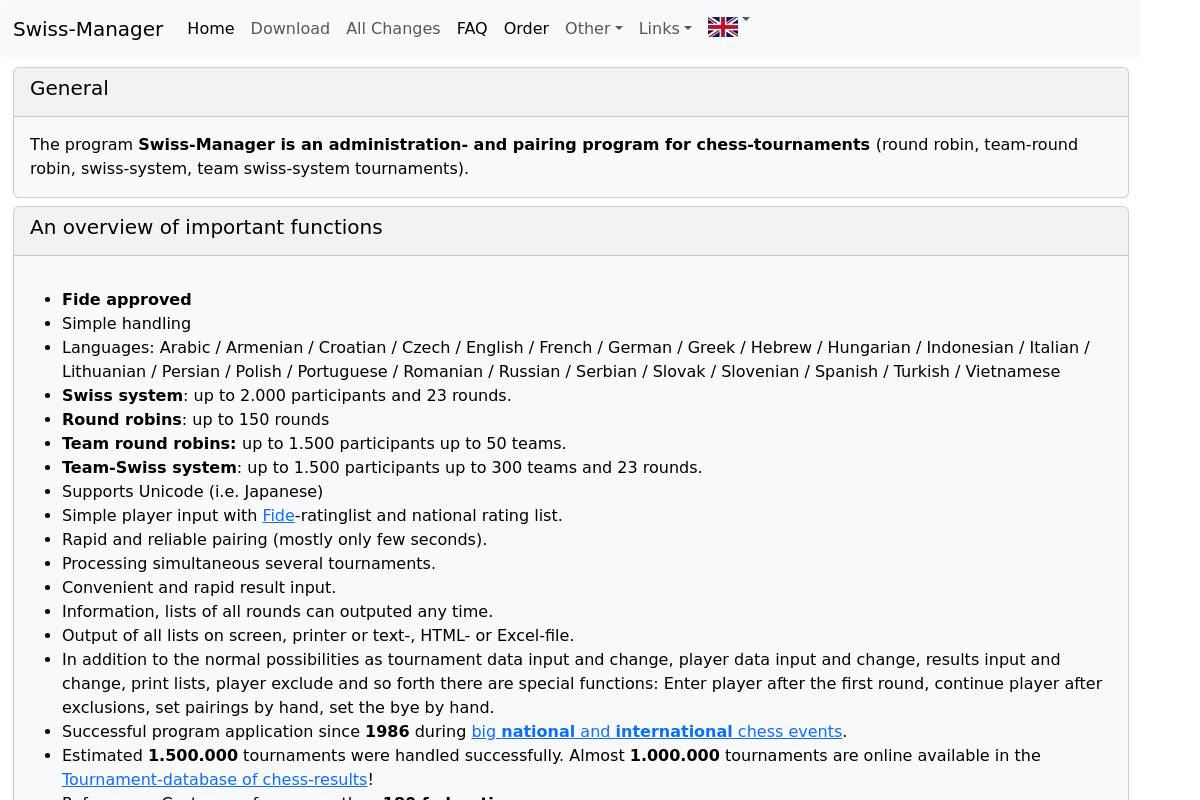Expand the Links dropdown menu
The height and width of the screenshot is (800, 1200).
click(x=665, y=29)
